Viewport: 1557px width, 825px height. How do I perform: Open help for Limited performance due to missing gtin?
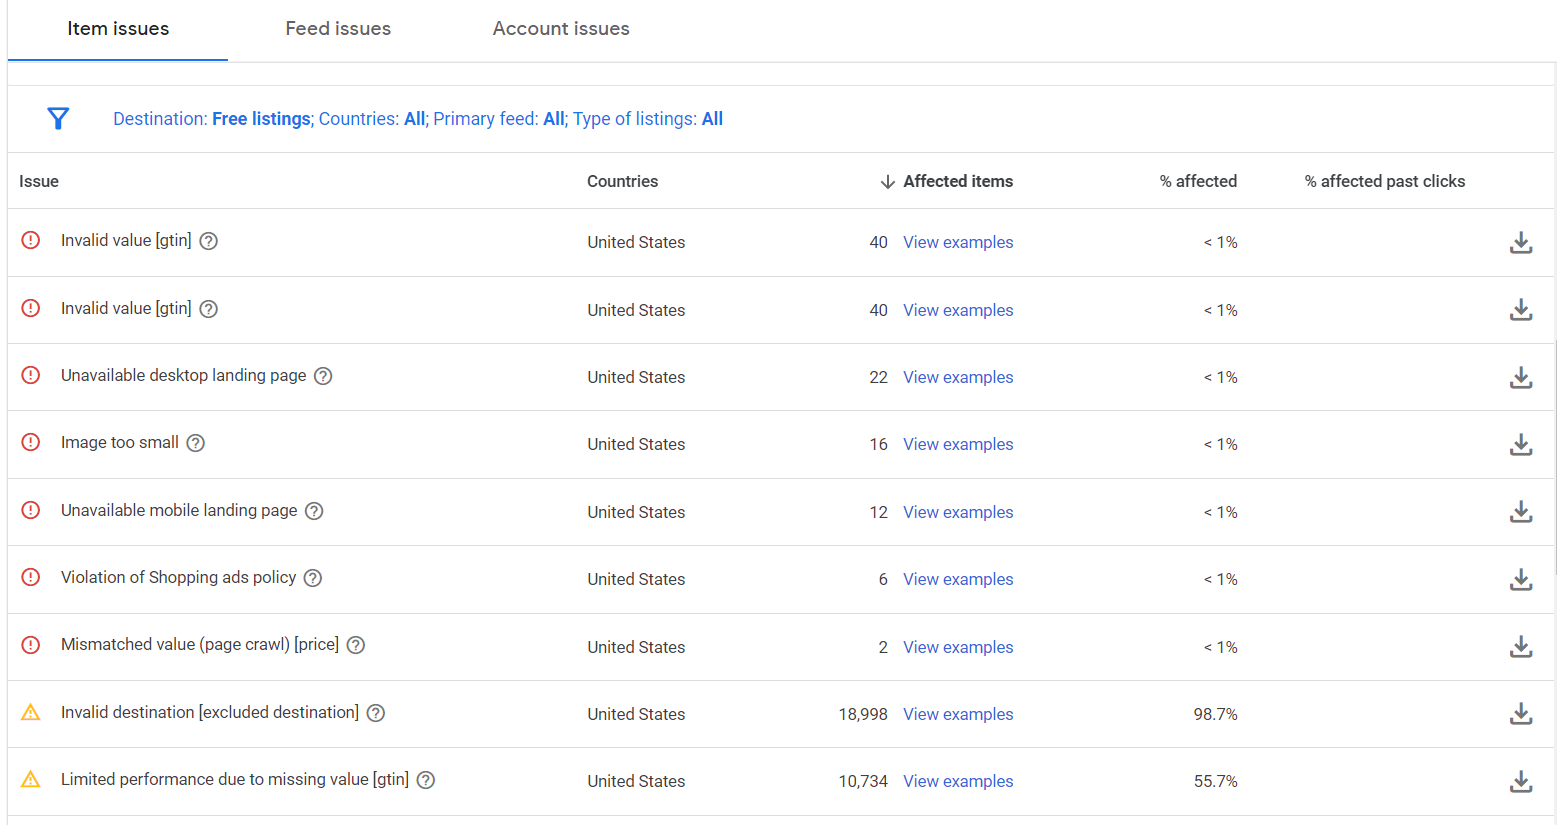tap(426, 780)
